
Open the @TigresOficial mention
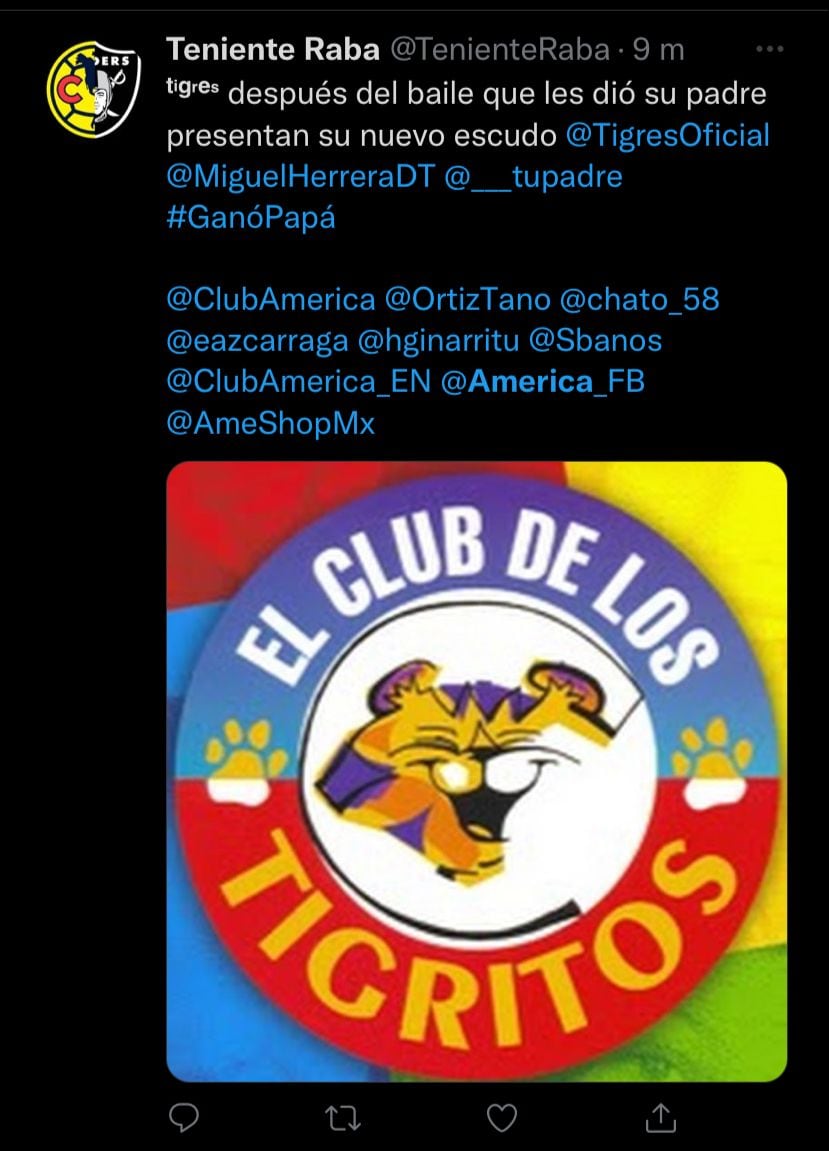pyautogui.click(x=667, y=136)
